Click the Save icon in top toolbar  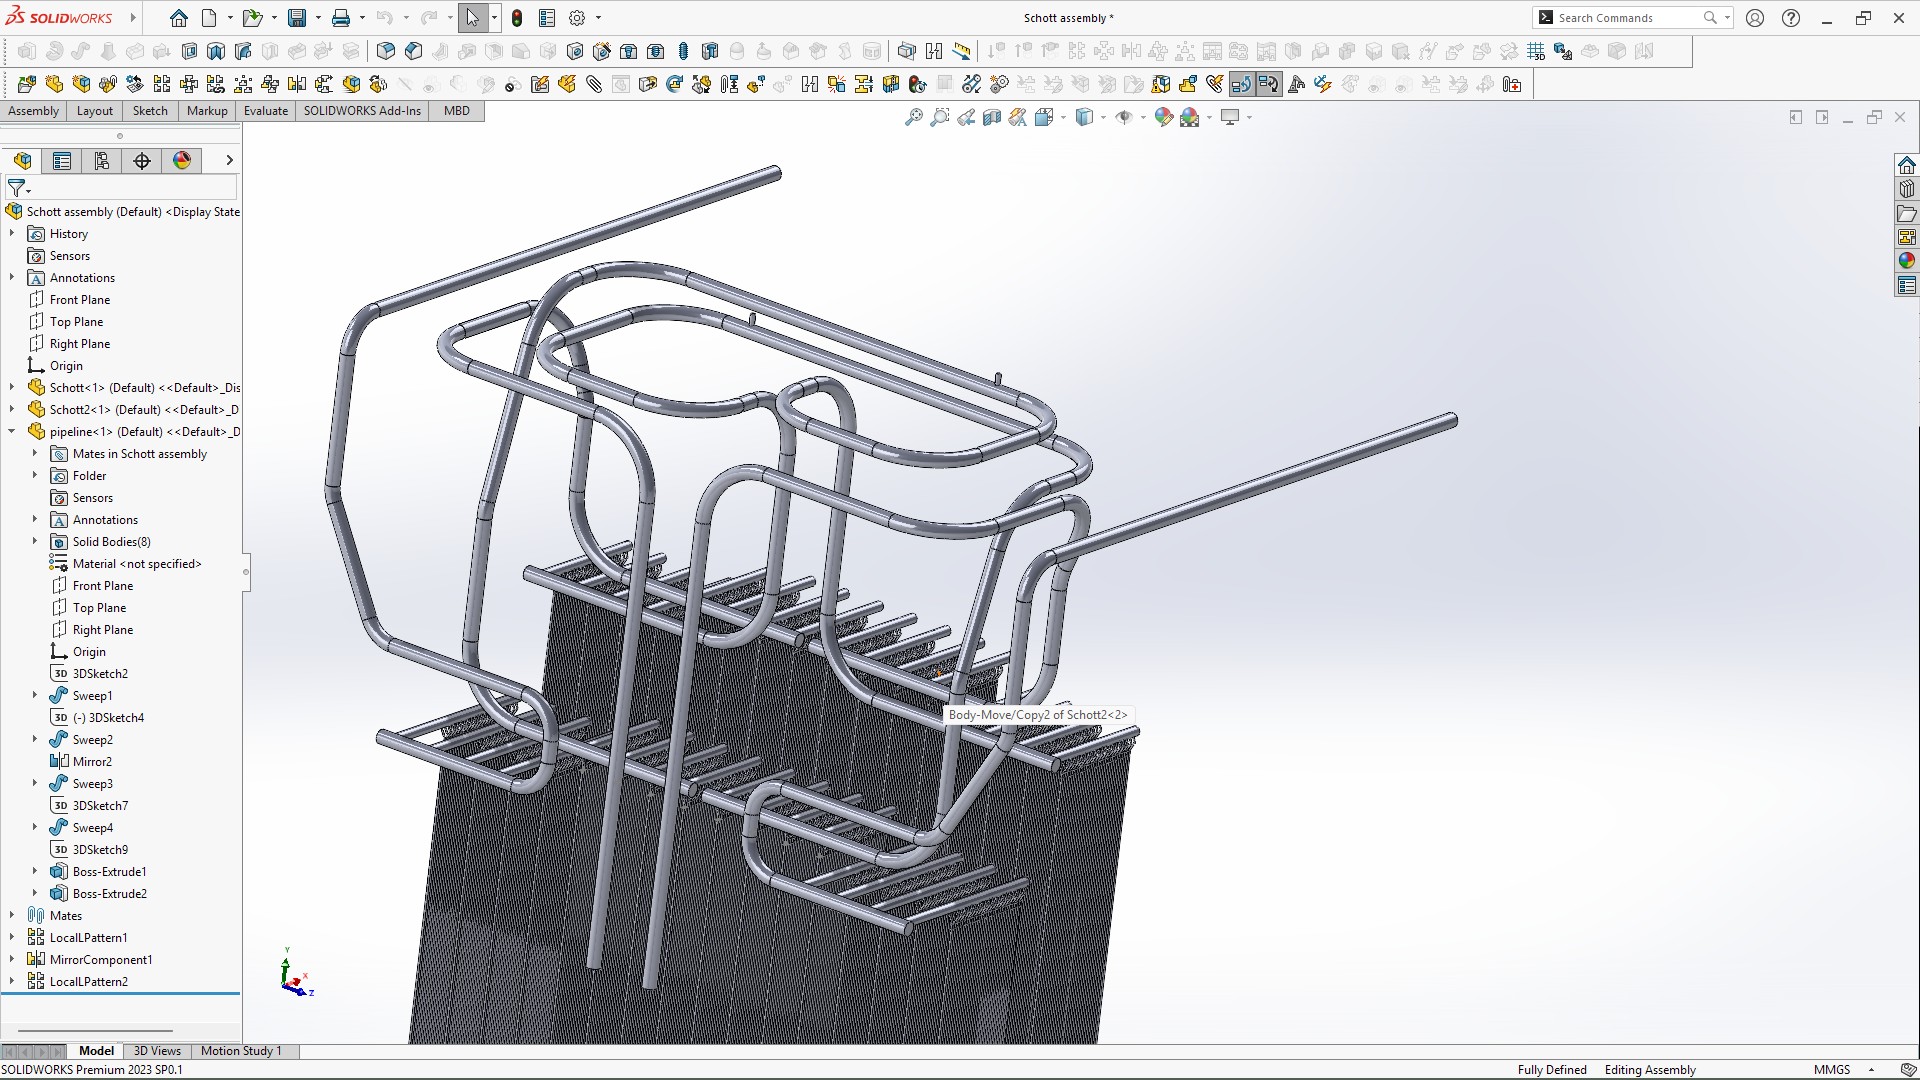pyautogui.click(x=297, y=18)
